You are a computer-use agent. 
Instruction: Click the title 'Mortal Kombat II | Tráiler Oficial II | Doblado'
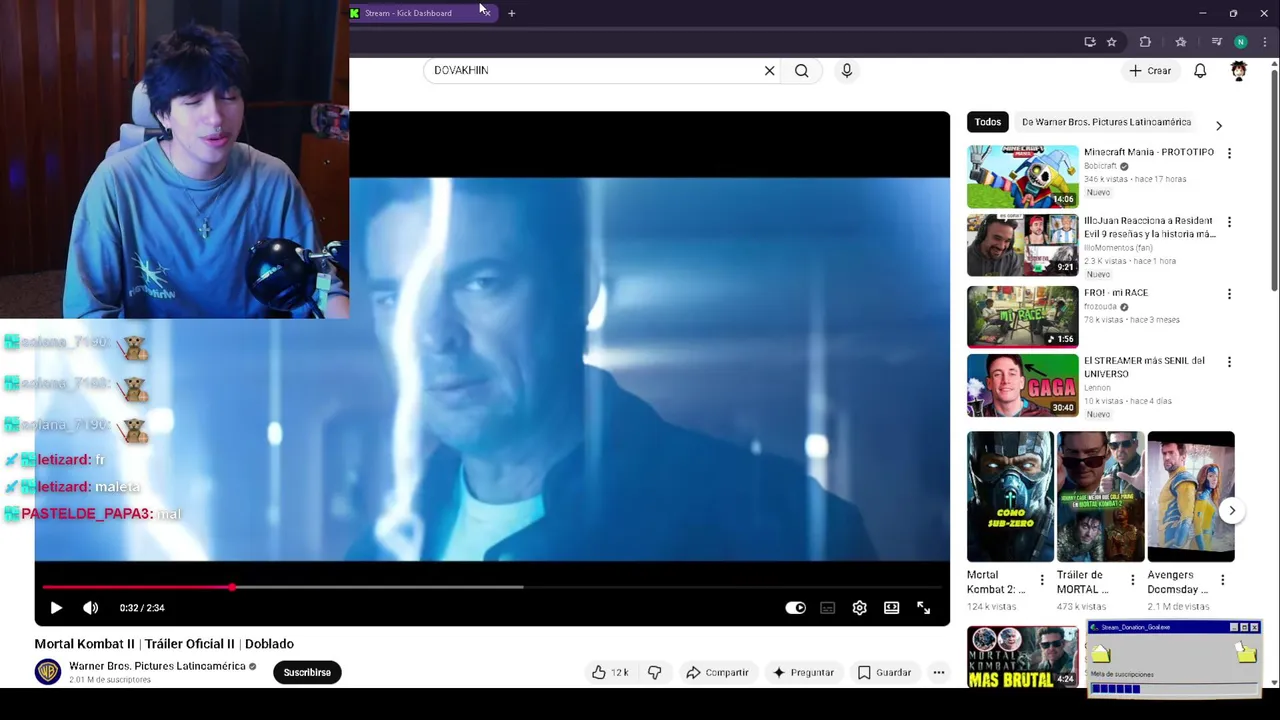pyautogui.click(x=164, y=644)
